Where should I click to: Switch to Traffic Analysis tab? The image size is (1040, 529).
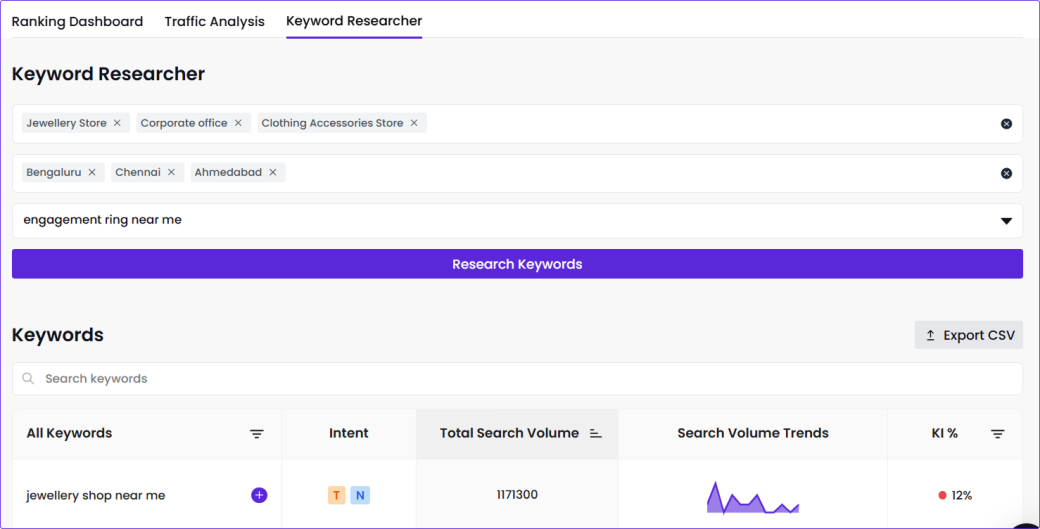click(x=214, y=21)
